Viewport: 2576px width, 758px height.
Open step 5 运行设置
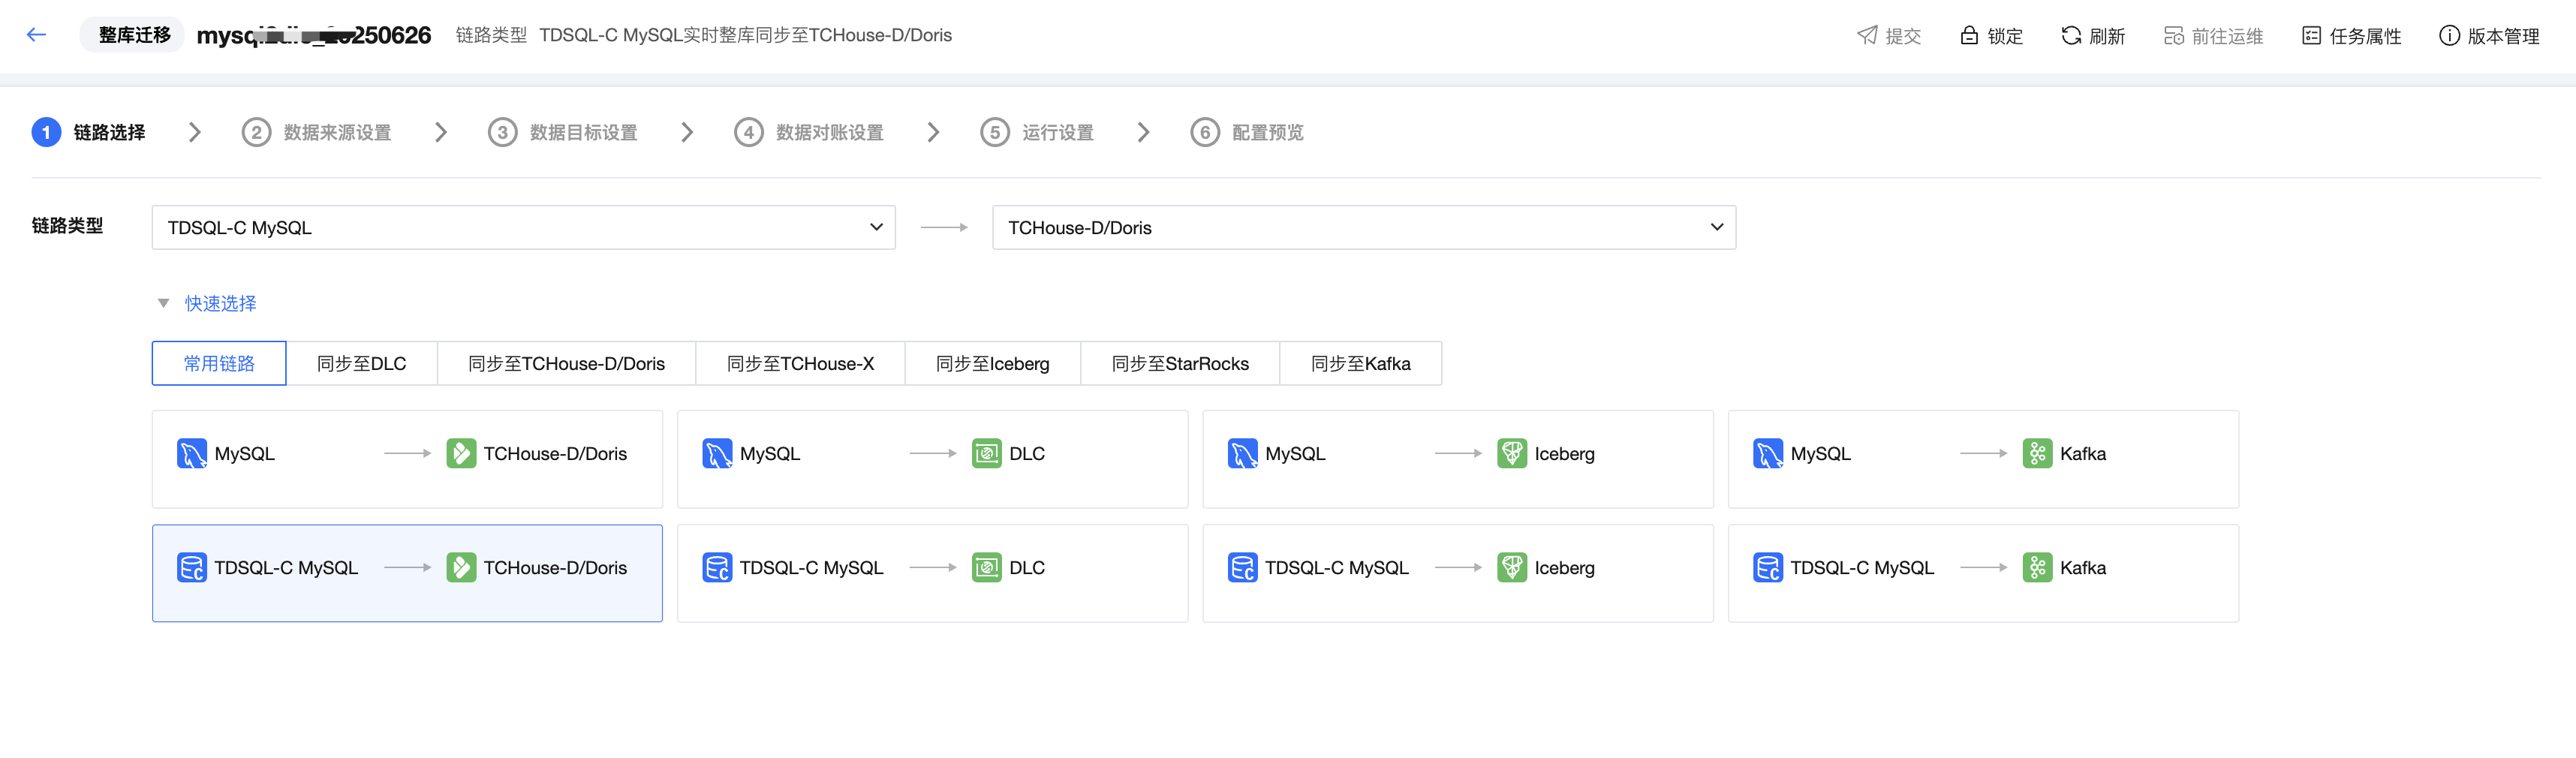(x=1037, y=133)
